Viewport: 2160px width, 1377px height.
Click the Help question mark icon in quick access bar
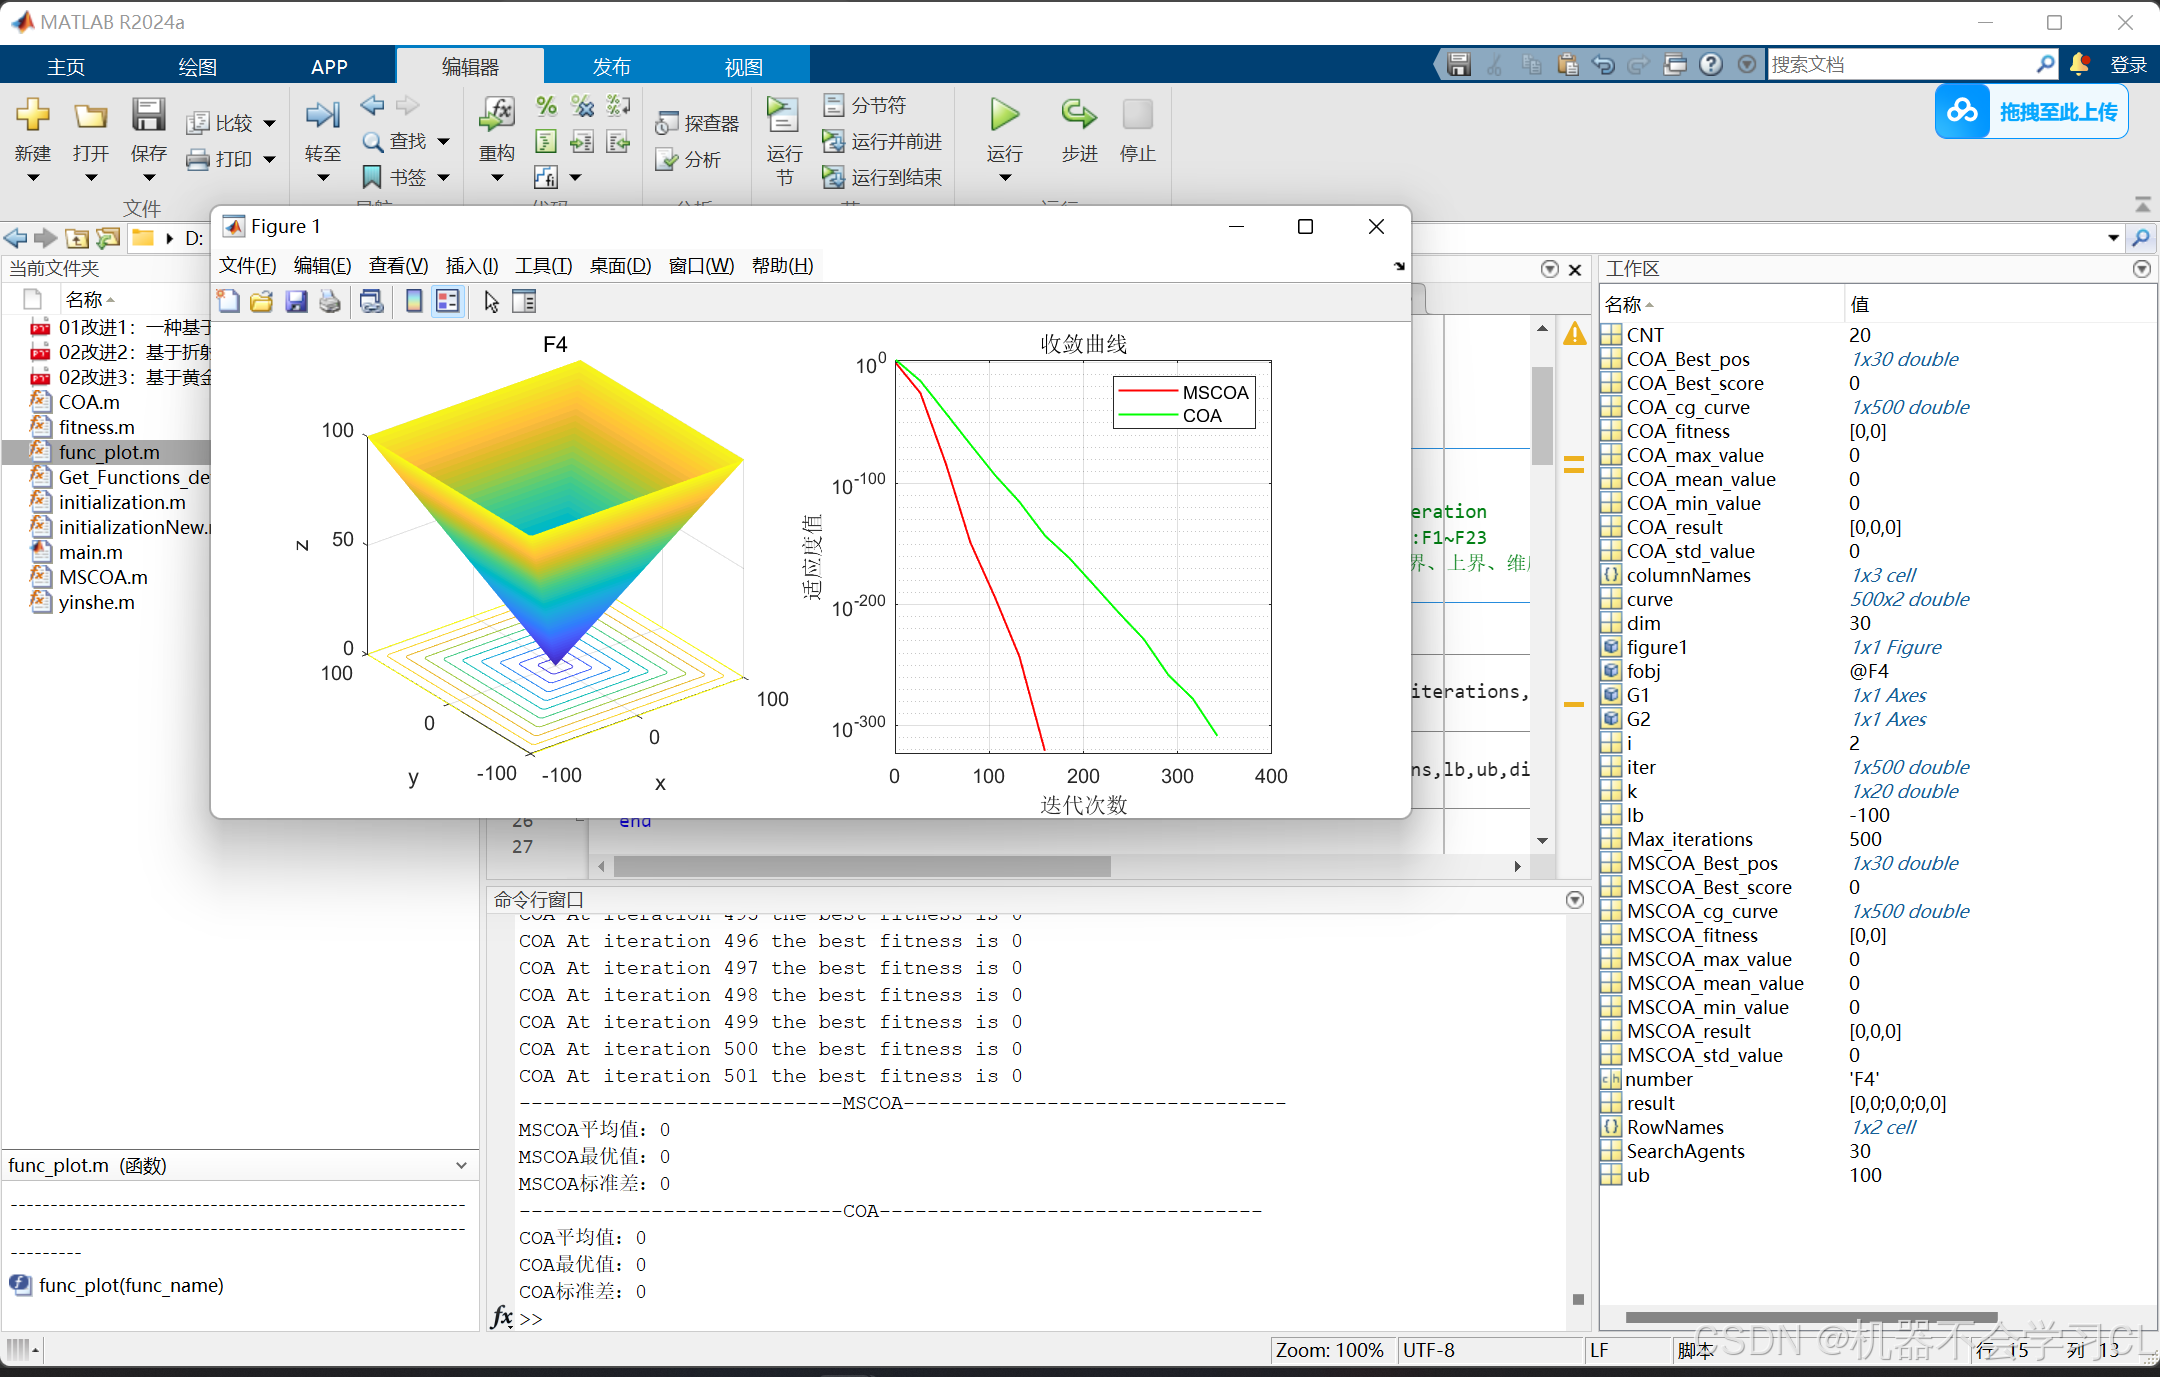[1711, 64]
